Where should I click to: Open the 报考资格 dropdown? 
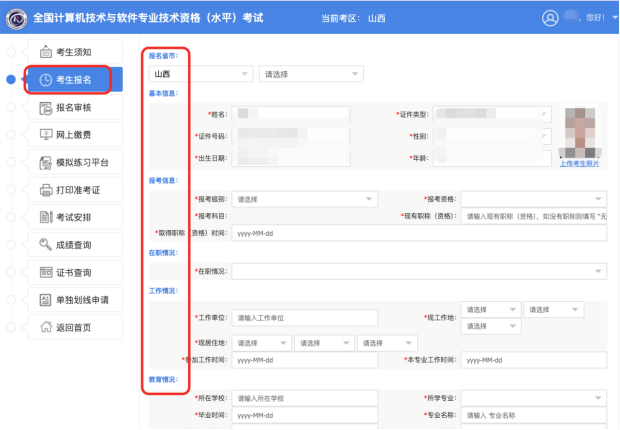coord(533,199)
